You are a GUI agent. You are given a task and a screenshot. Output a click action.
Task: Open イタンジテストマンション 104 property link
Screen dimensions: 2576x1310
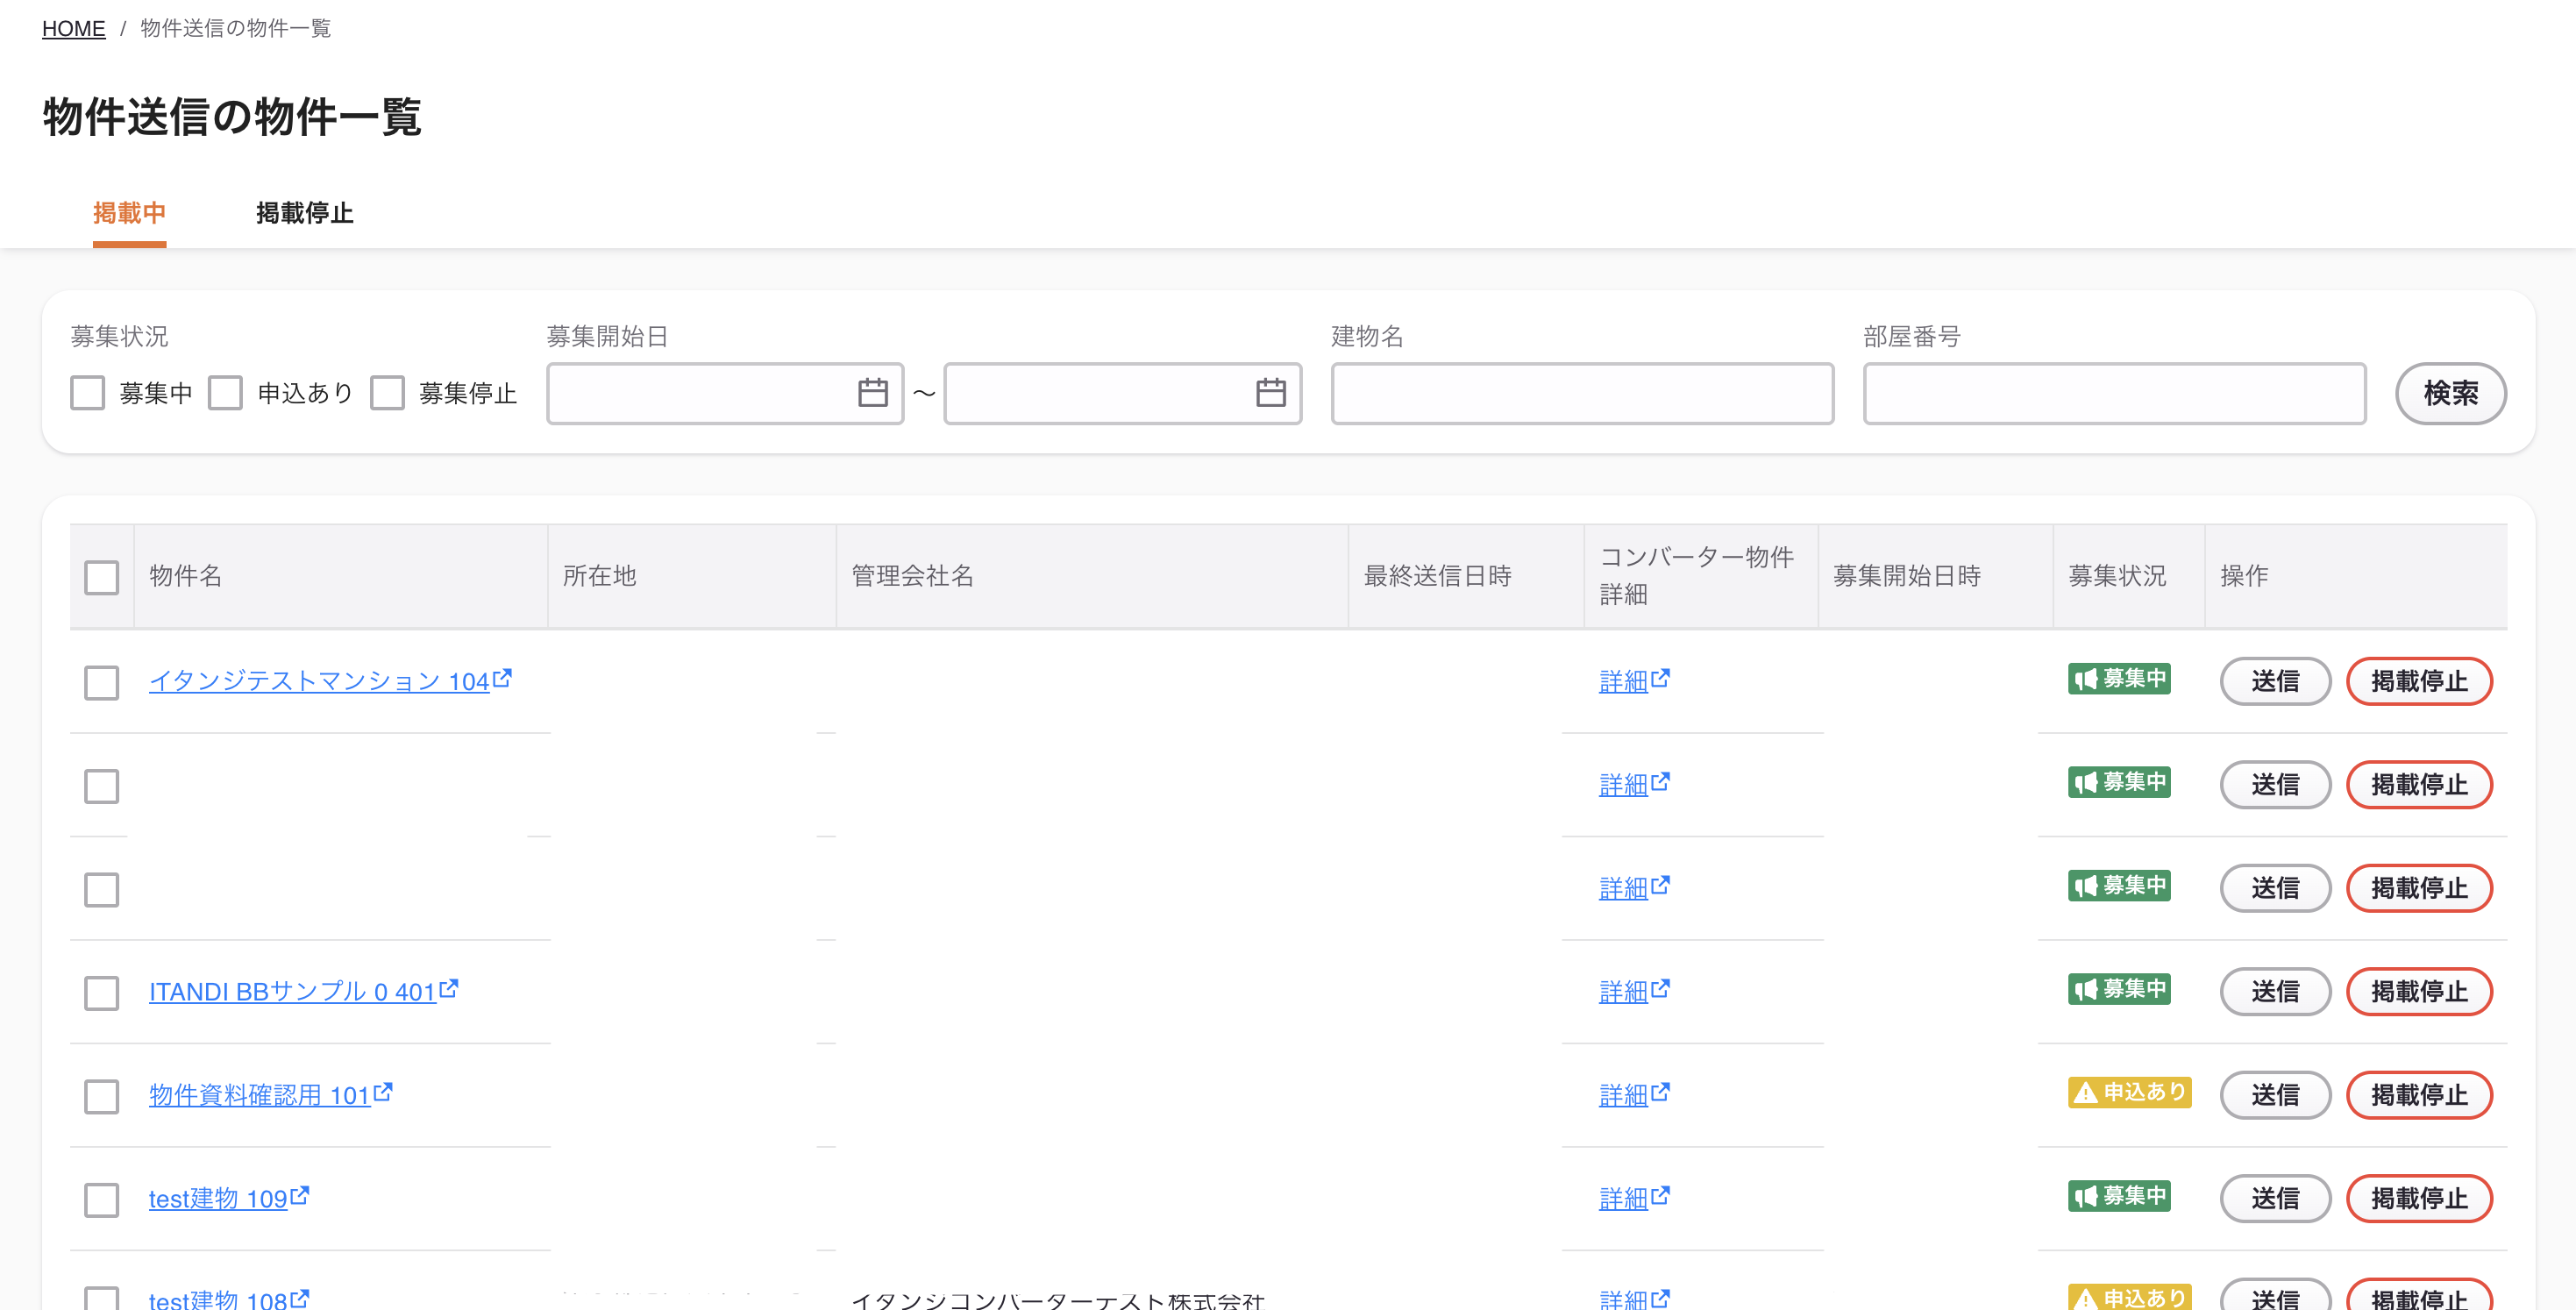tap(319, 681)
